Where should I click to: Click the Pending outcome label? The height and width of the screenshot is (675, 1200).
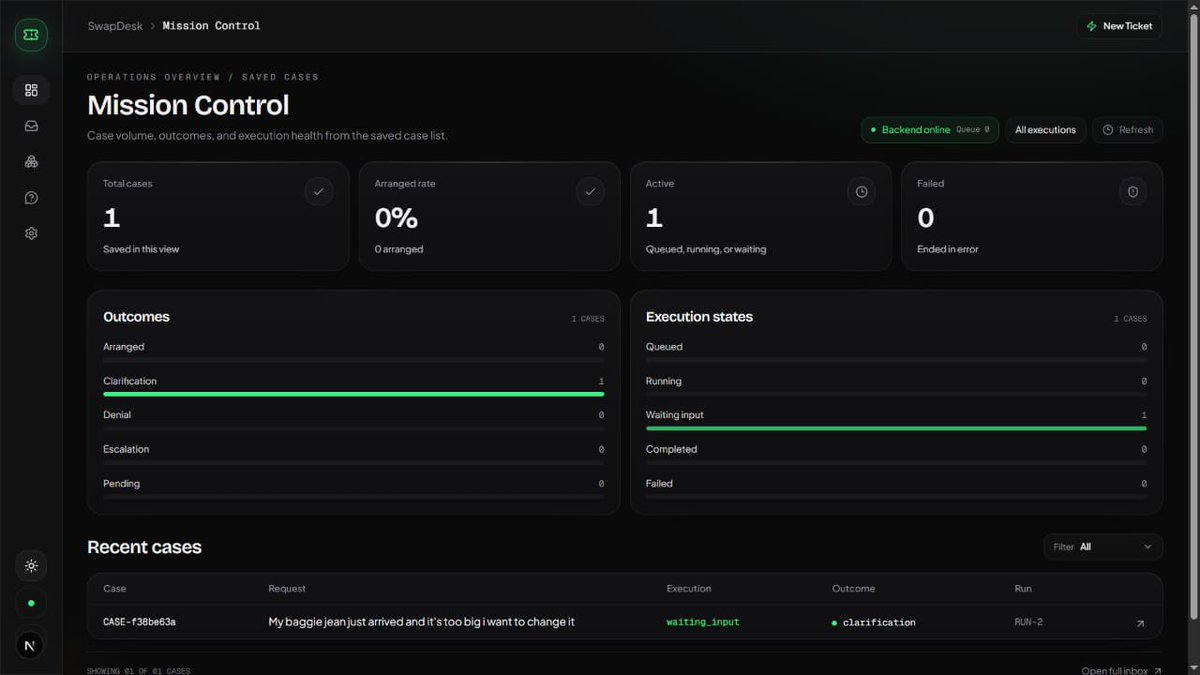(121, 484)
